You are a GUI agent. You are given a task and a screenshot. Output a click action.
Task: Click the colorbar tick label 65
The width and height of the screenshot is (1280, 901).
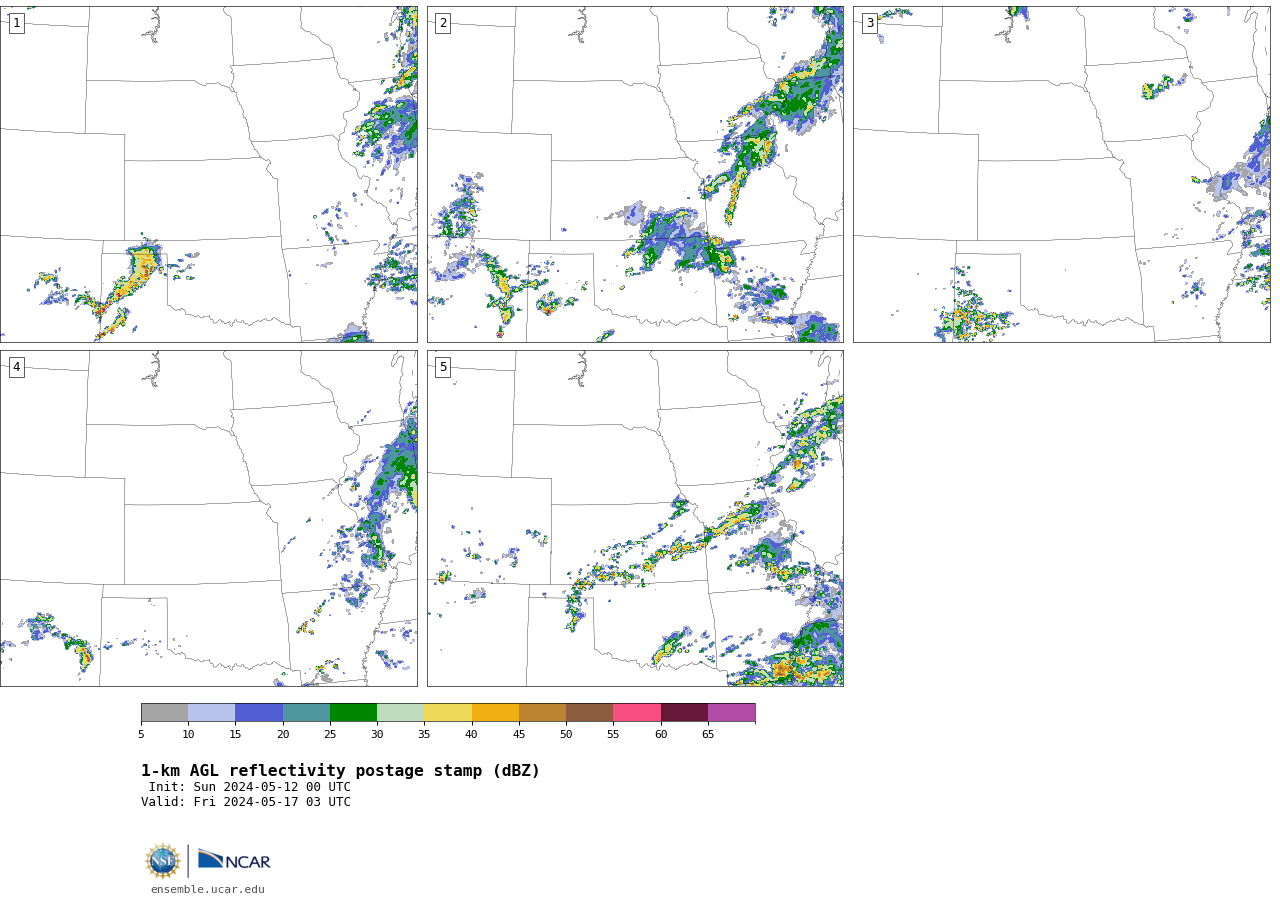tap(708, 734)
